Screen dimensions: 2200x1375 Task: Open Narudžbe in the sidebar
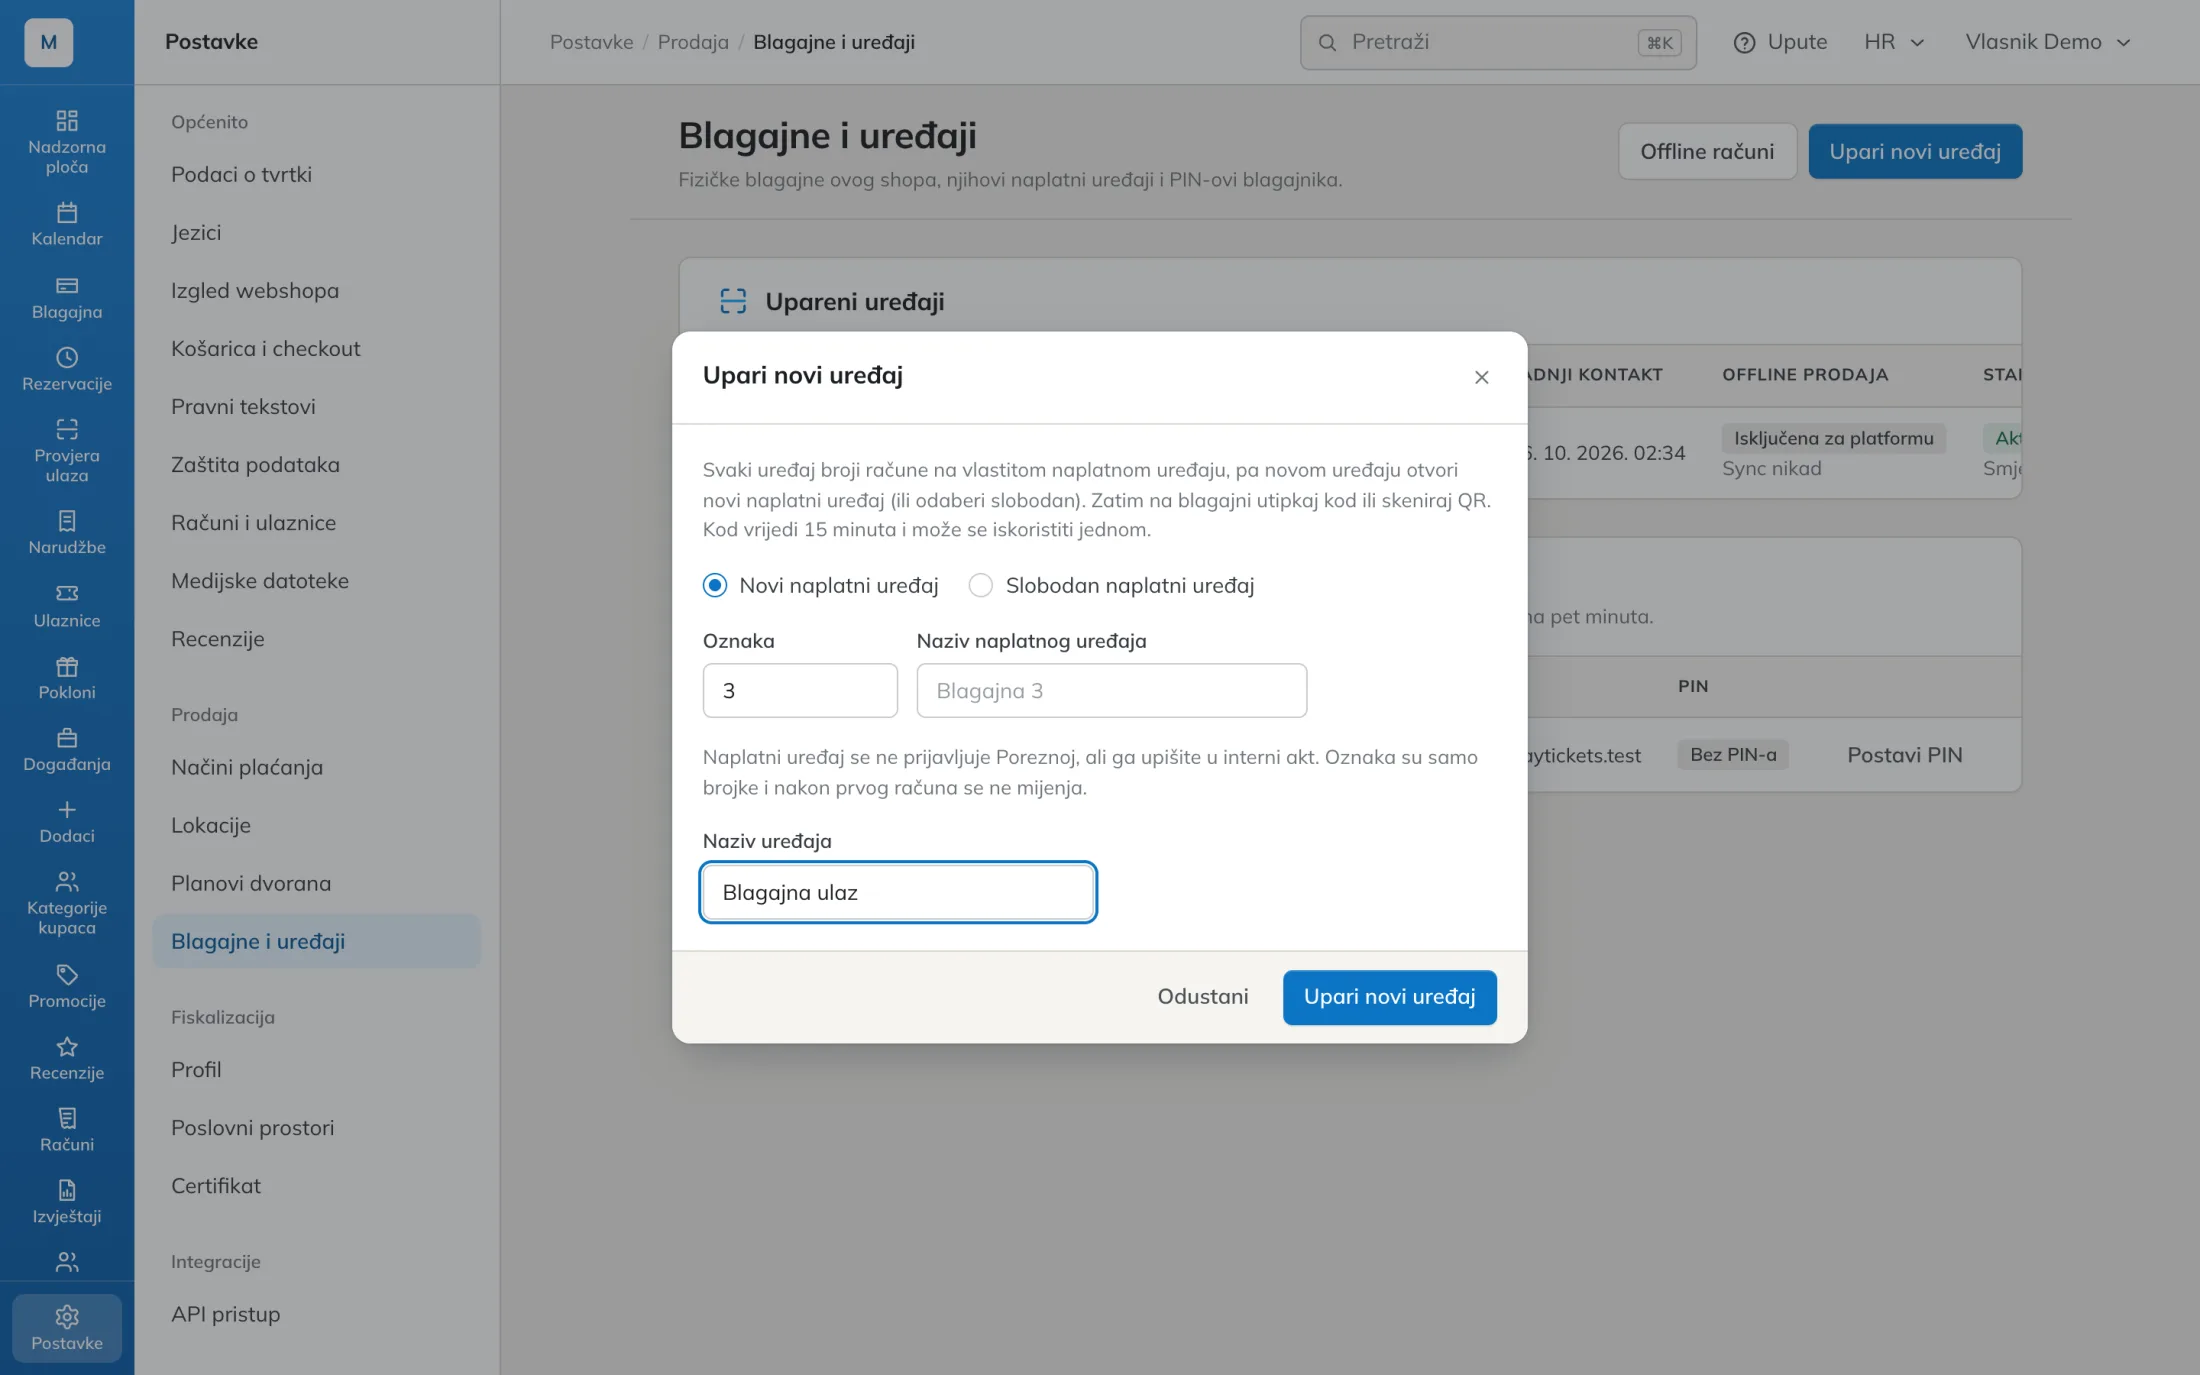(x=67, y=533)
